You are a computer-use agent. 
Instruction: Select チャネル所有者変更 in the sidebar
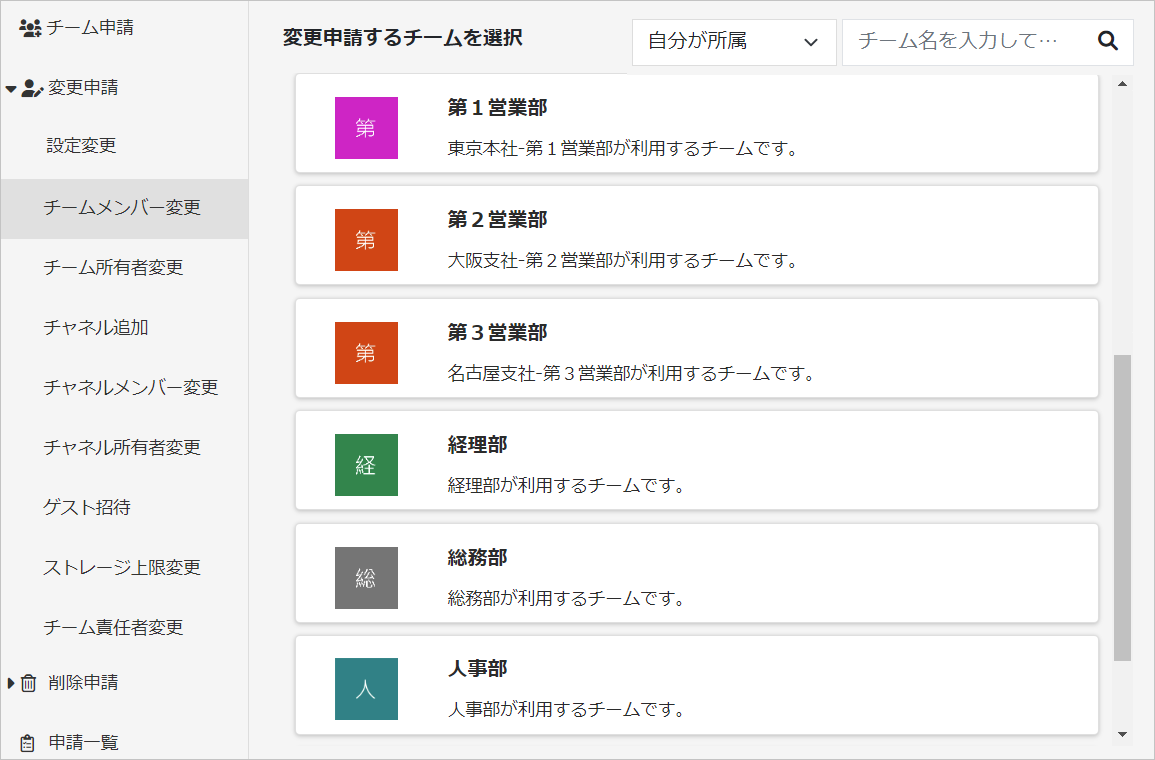[122, 448]
